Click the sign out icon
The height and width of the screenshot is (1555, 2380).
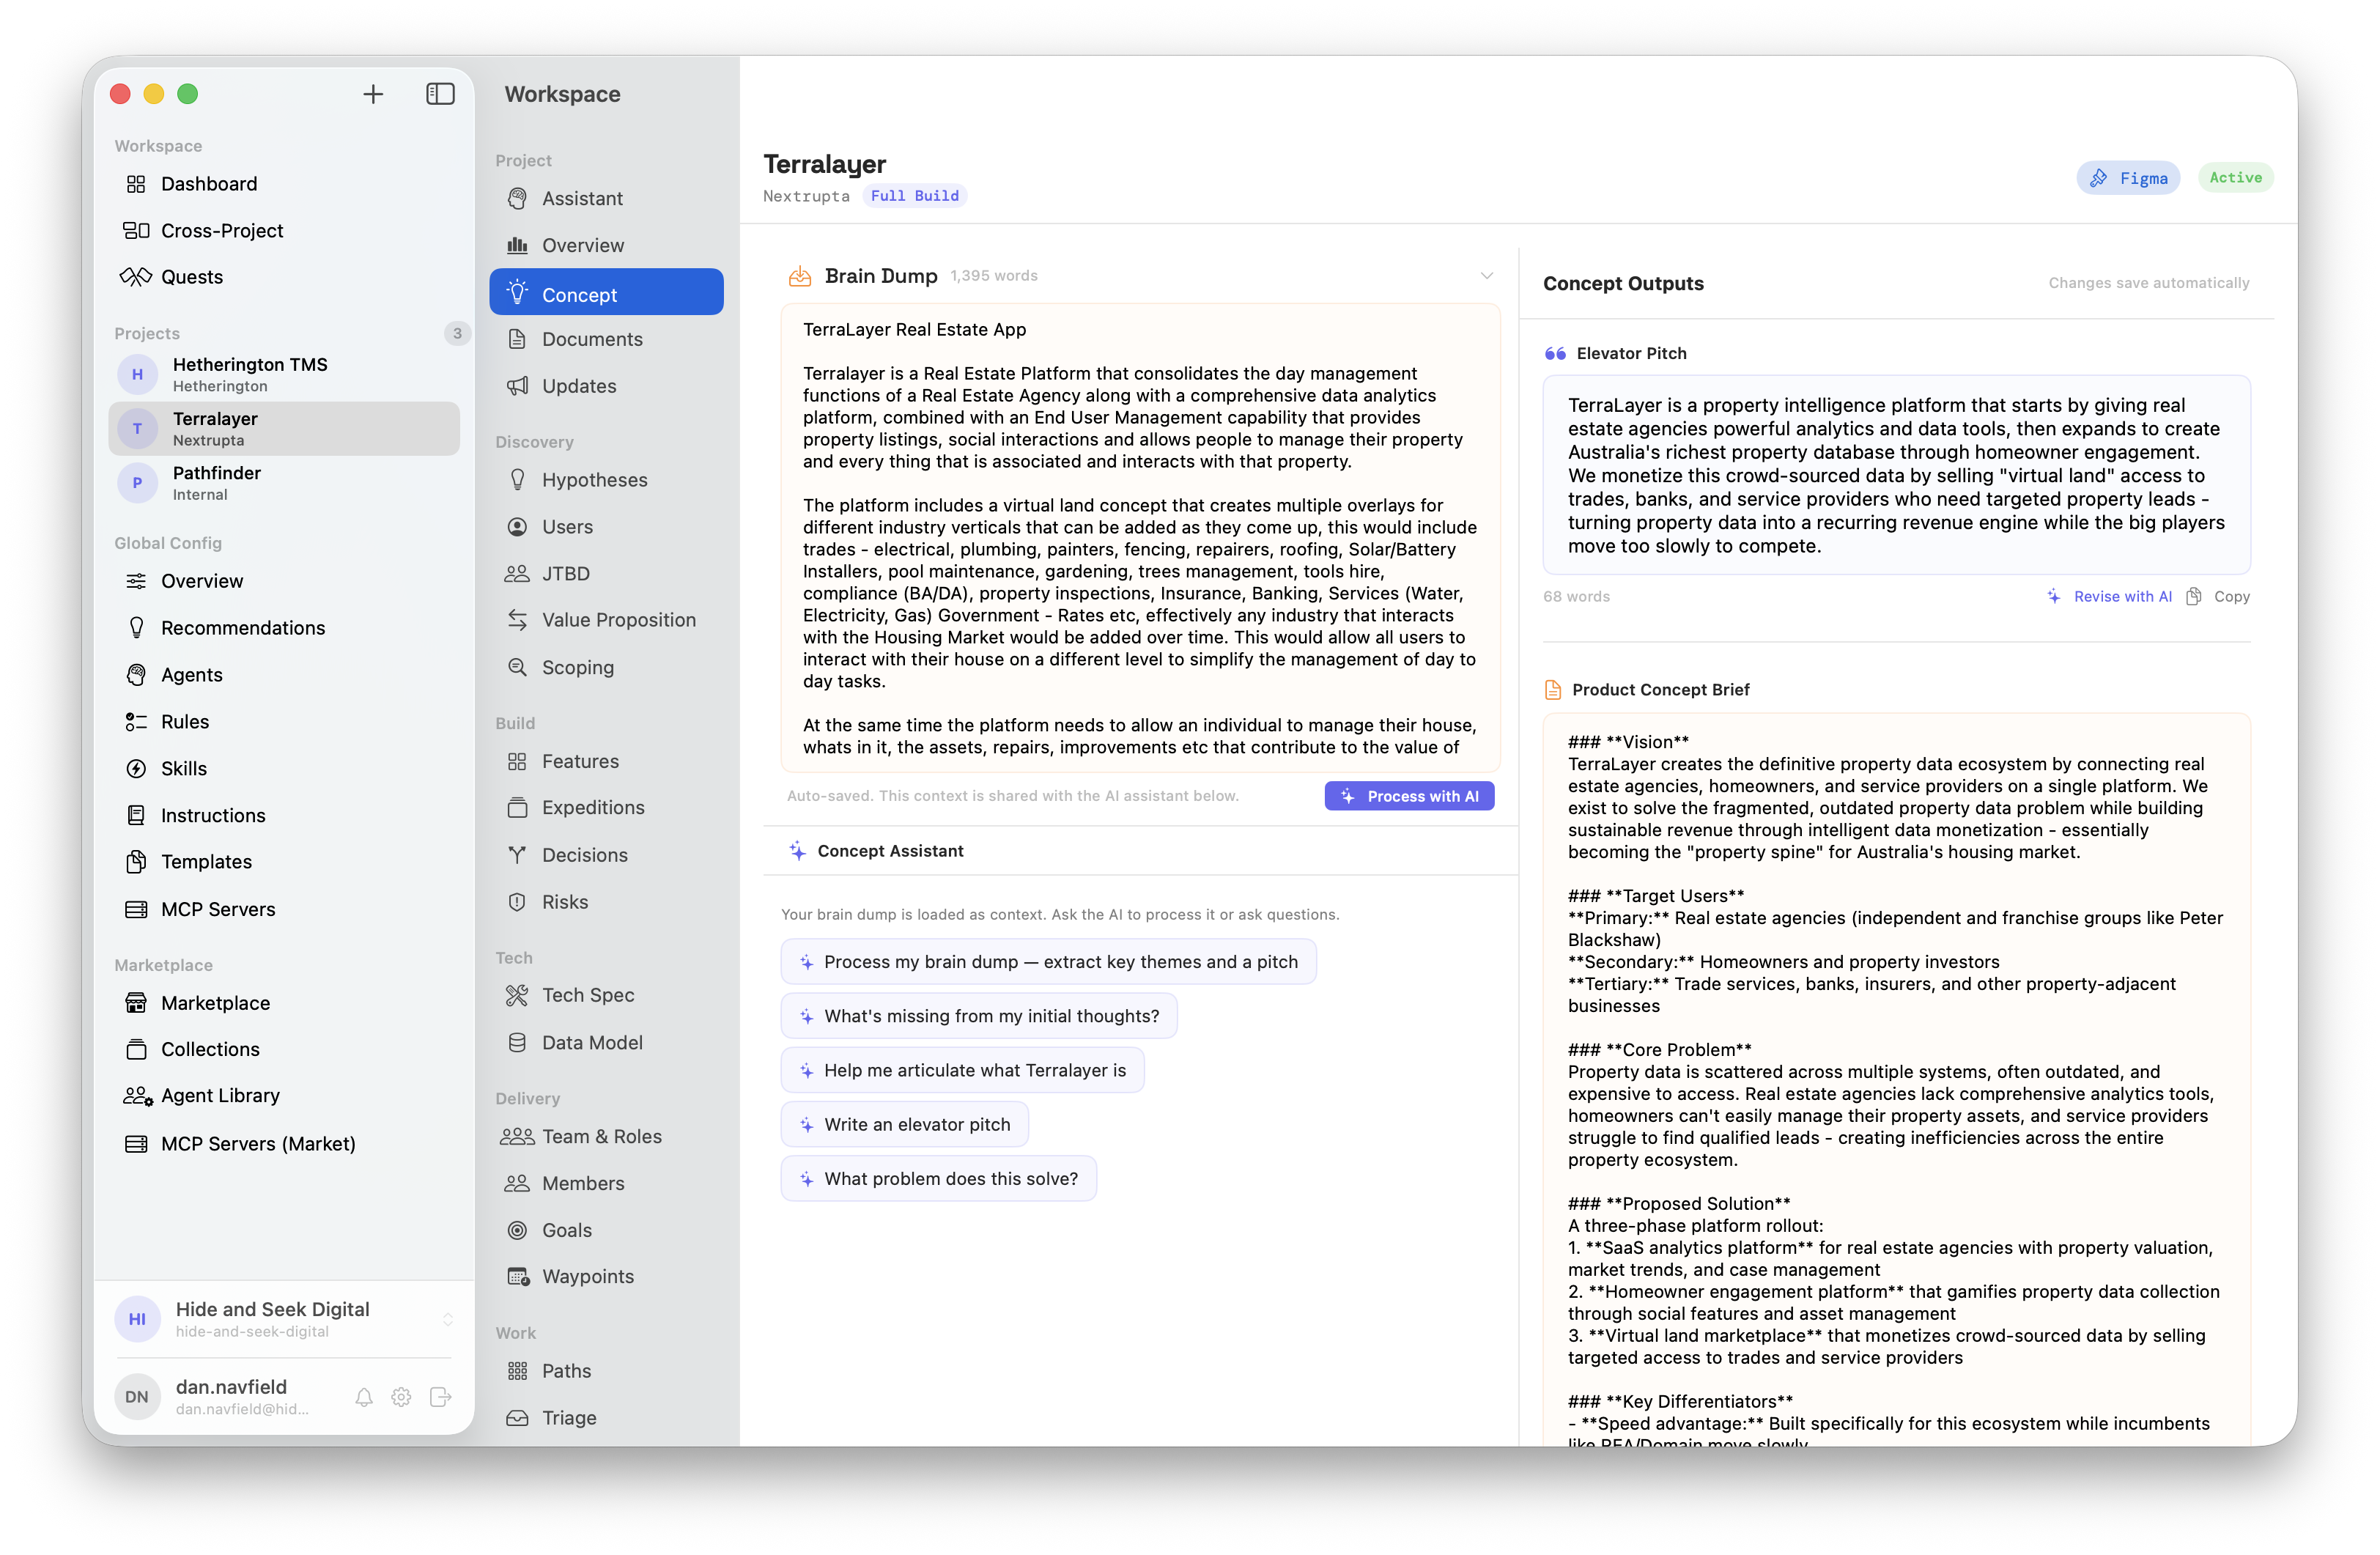[x=440, y=1397]
